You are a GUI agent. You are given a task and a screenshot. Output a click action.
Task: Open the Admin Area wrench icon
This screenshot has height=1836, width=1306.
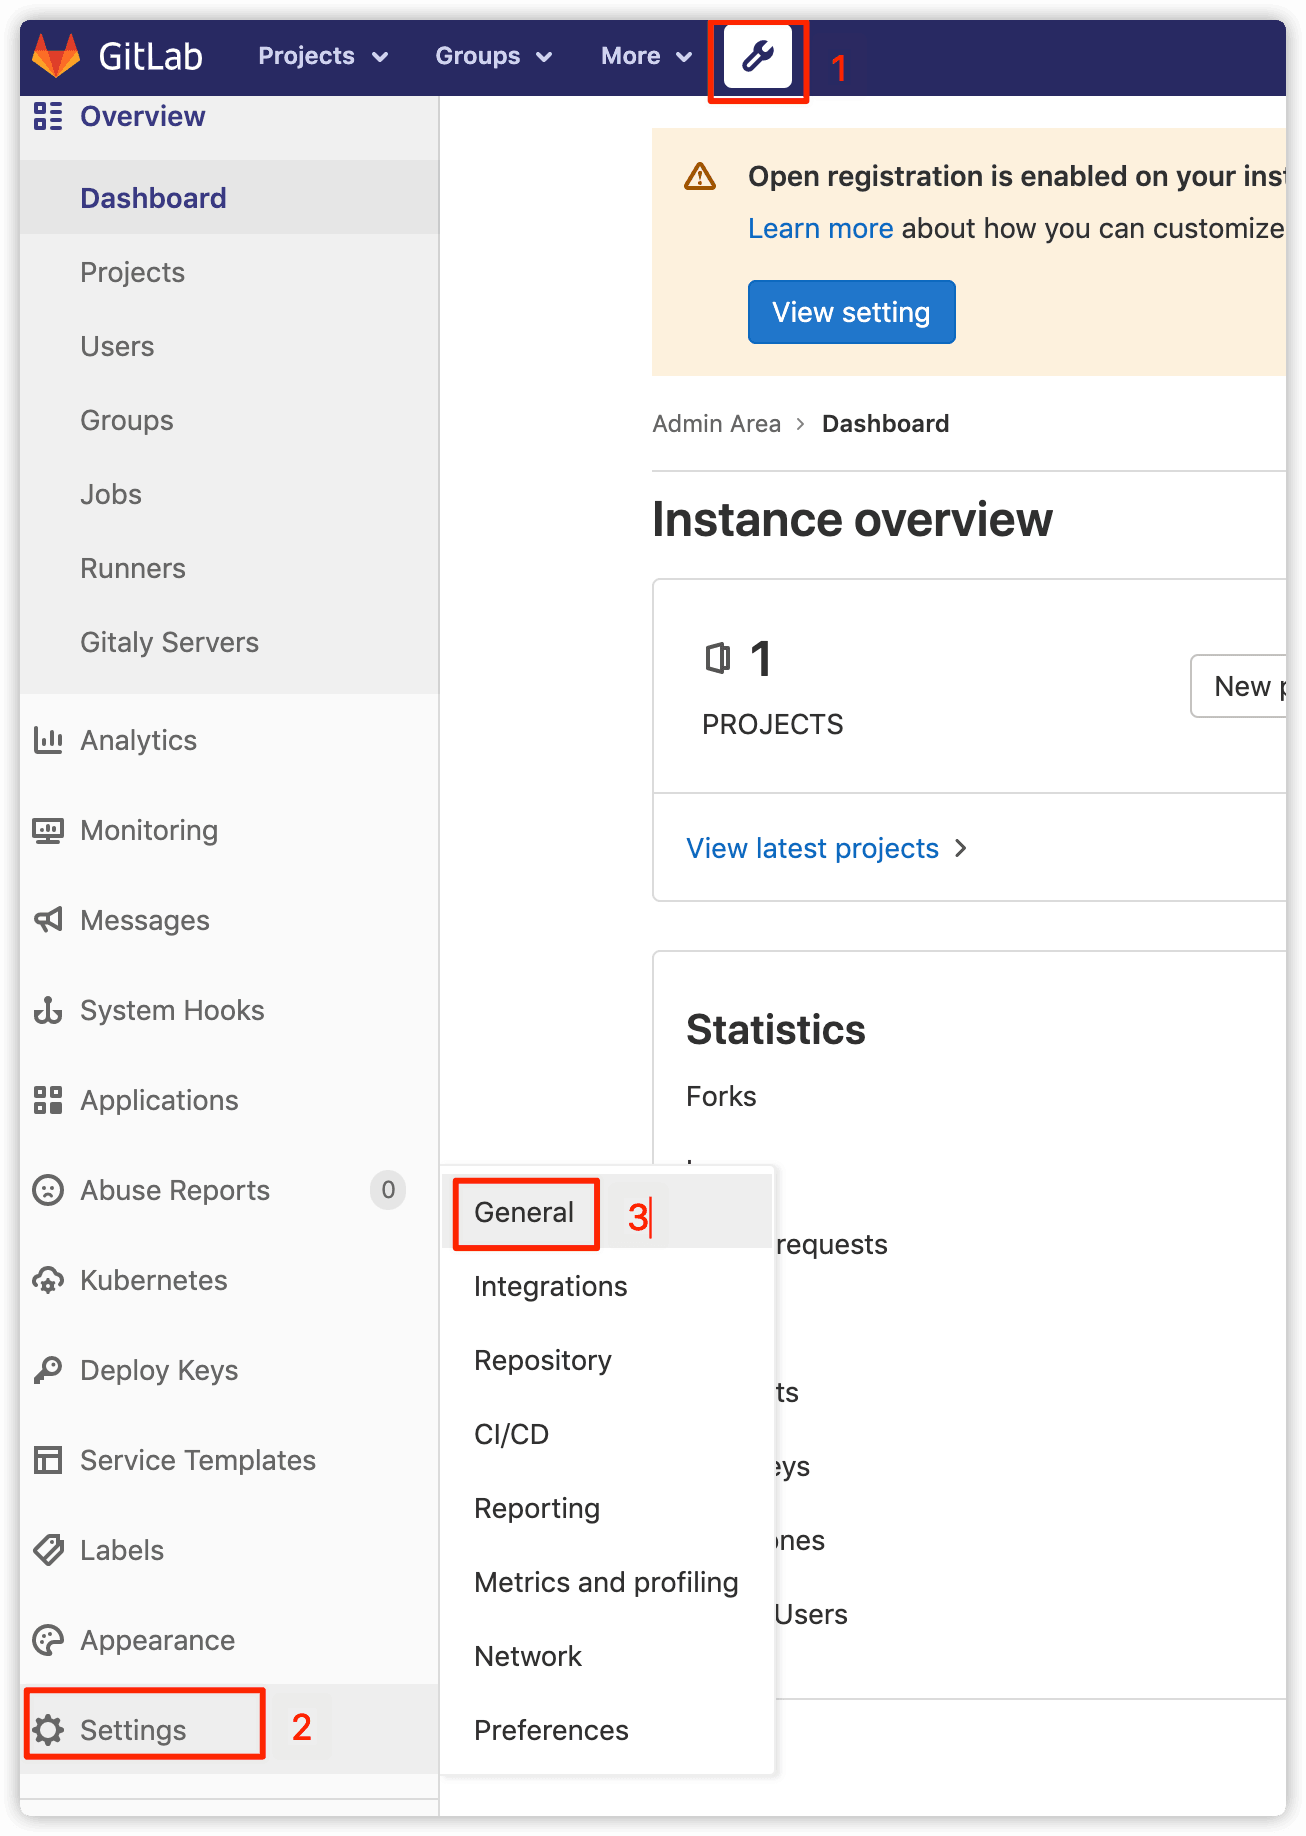pos(758,56)
